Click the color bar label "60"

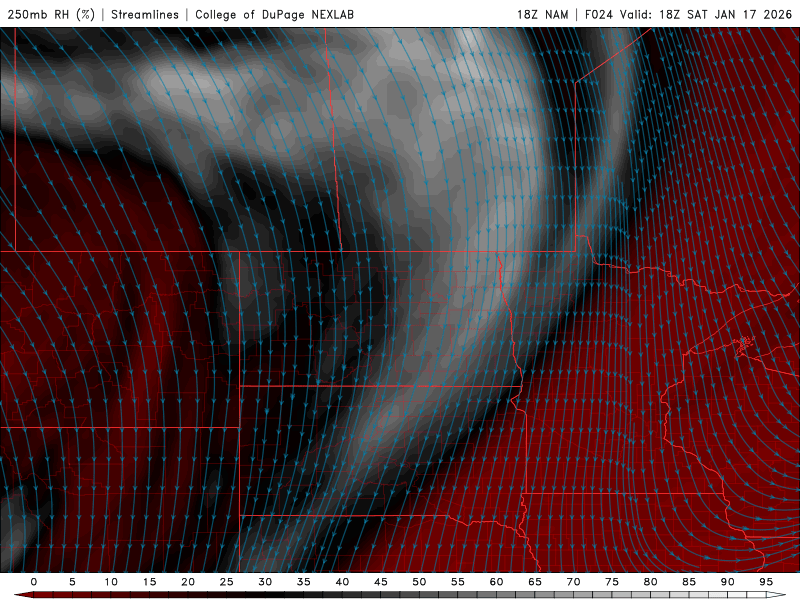[x=496, y=582]
